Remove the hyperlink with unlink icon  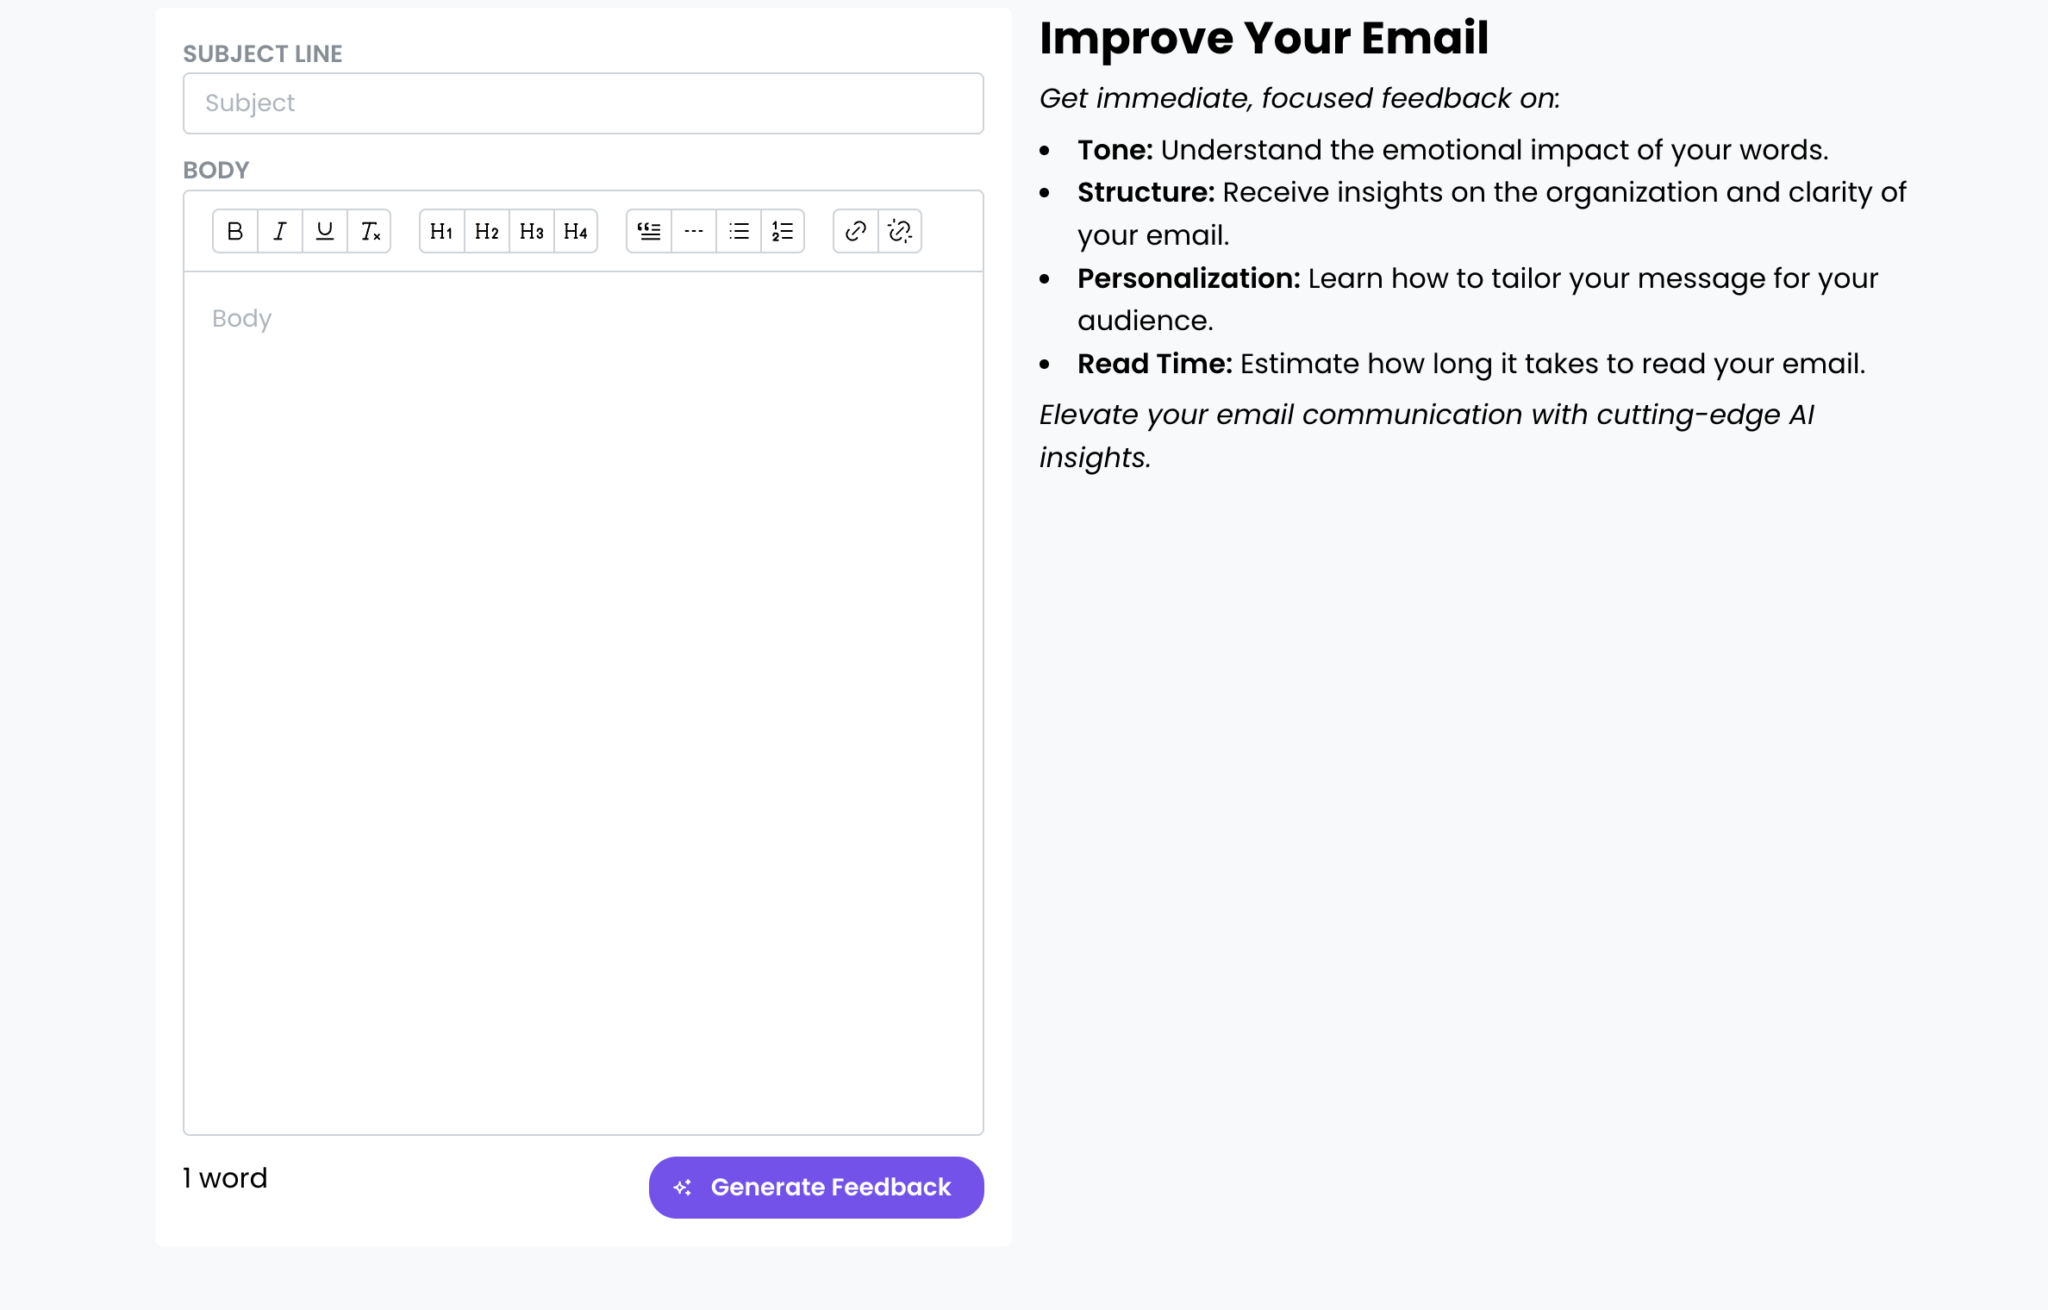coord(899,231)
